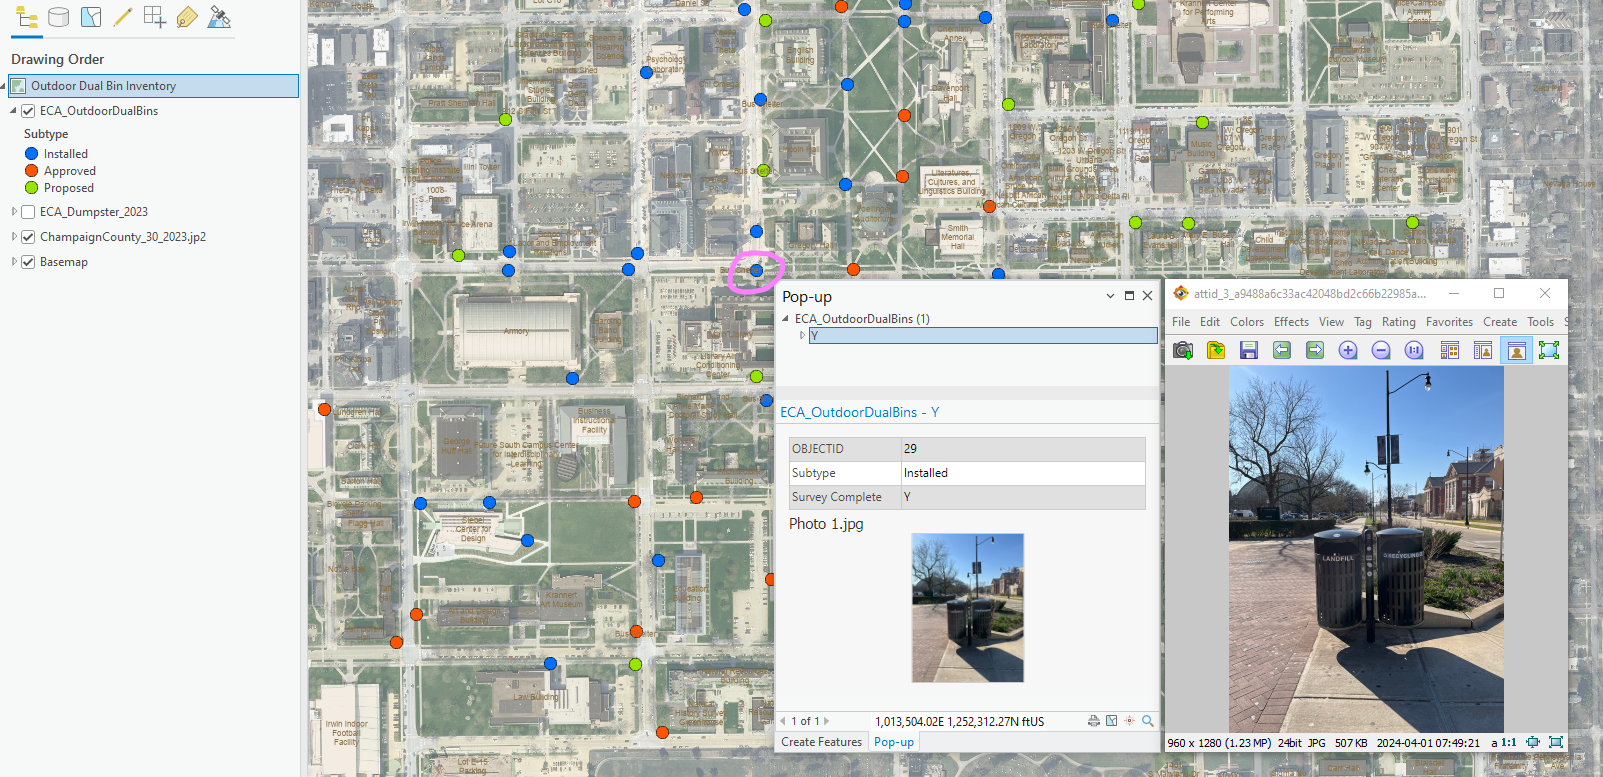Open the Effects menu in image viewer
This screenshot has height=777, width=1603.
[1291, 322]
